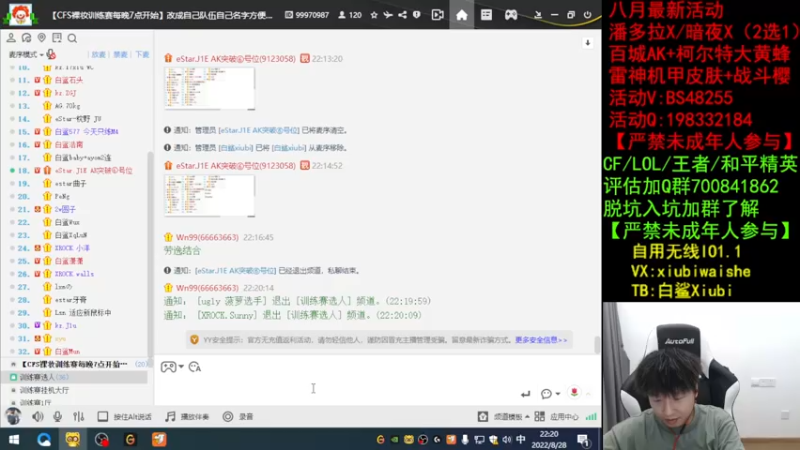This screenshot has width=800, height=450.
Task: Click the 放麦 link
Action: coord(98,54)
